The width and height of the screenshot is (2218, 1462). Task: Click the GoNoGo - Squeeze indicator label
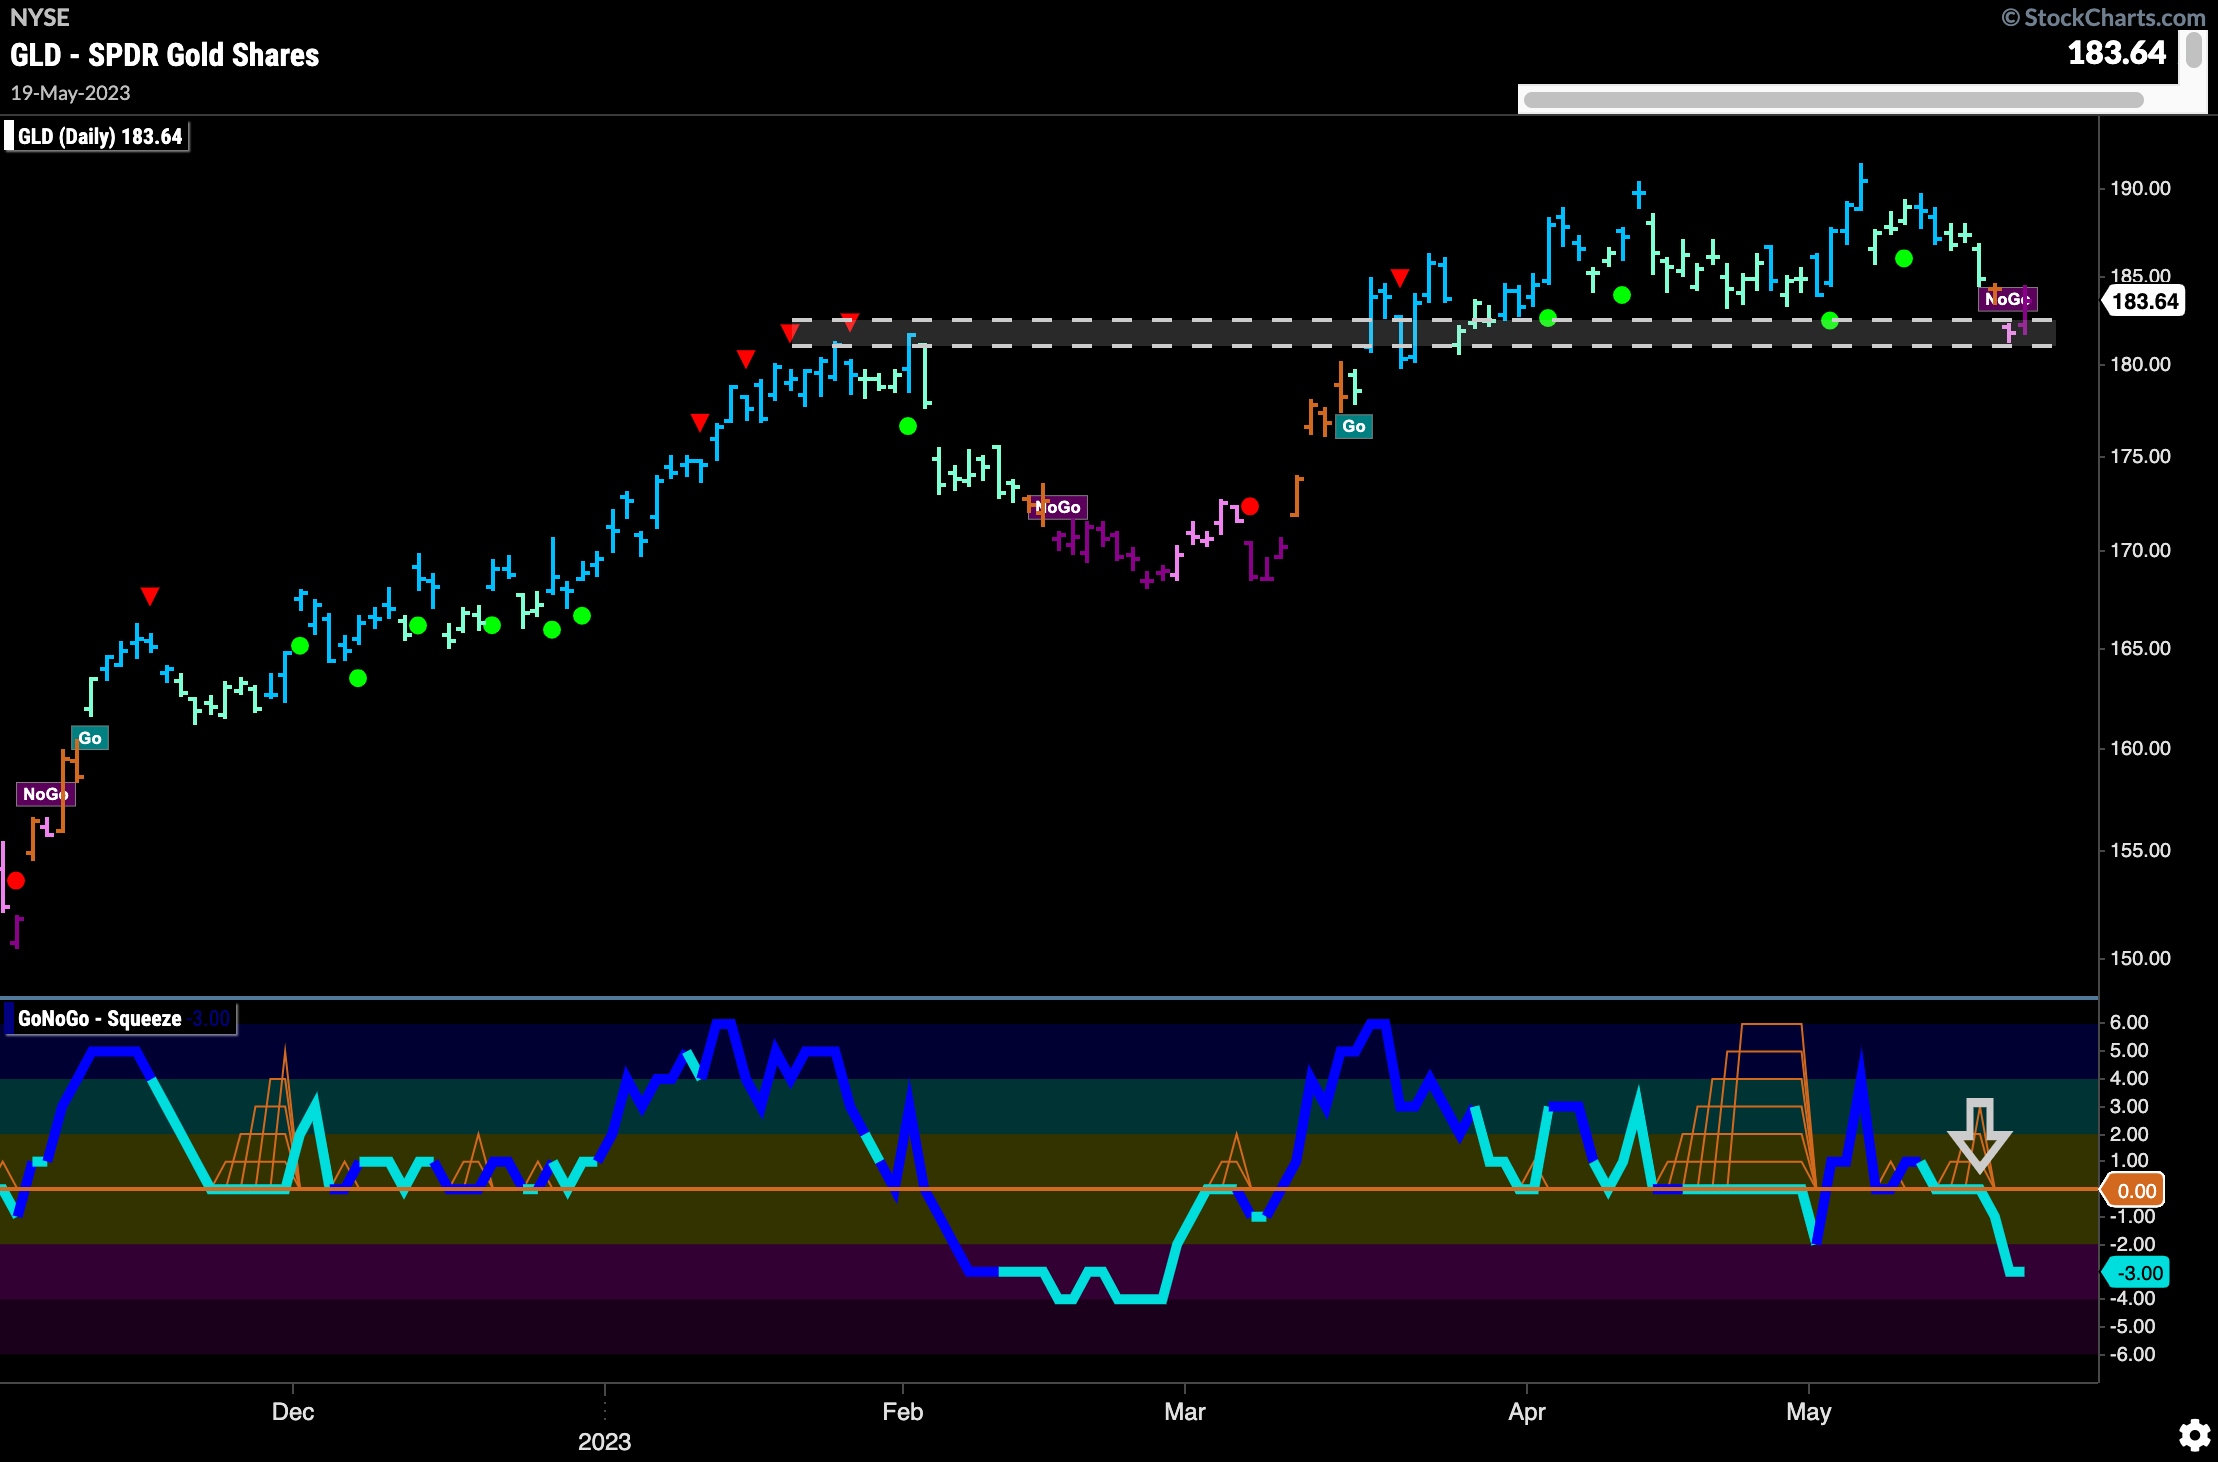click(x=120, y=1019)
